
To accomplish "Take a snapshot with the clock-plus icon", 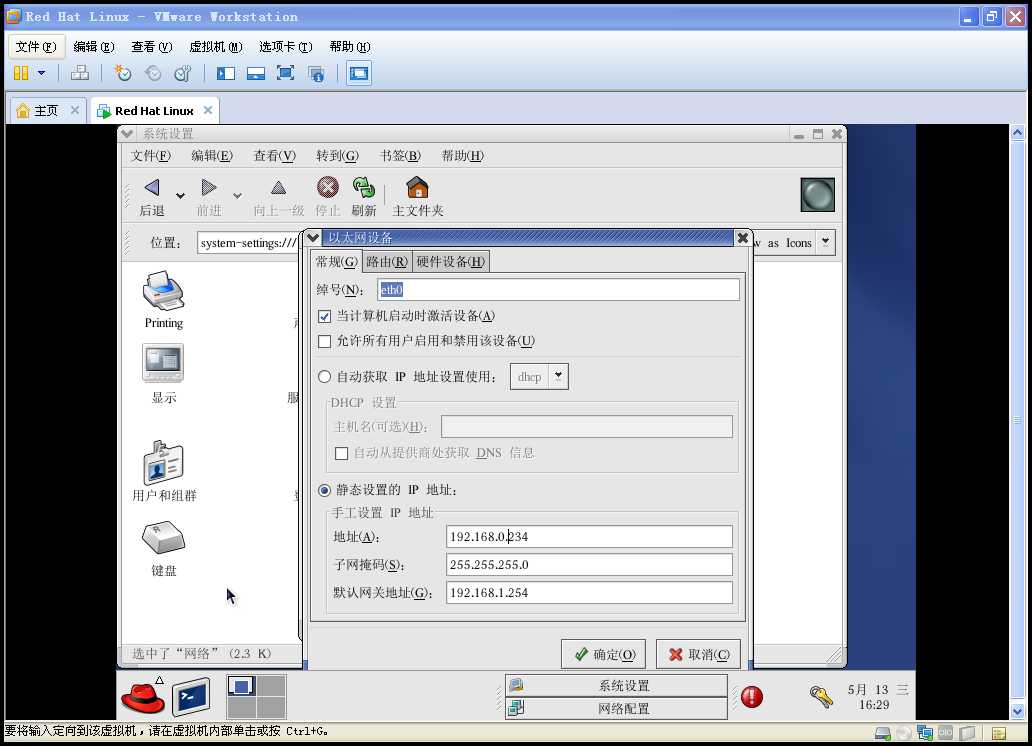I will coord(122,73).
